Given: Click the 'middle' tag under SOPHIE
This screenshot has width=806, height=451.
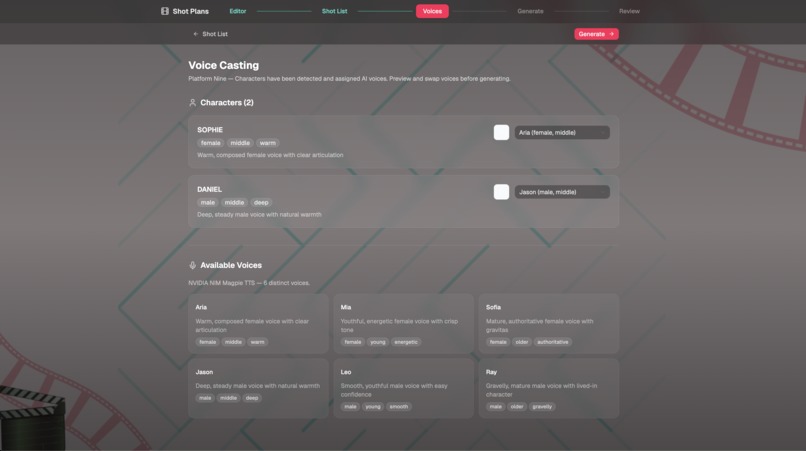Looking at the screenshot, I should (x=240, y=143).
